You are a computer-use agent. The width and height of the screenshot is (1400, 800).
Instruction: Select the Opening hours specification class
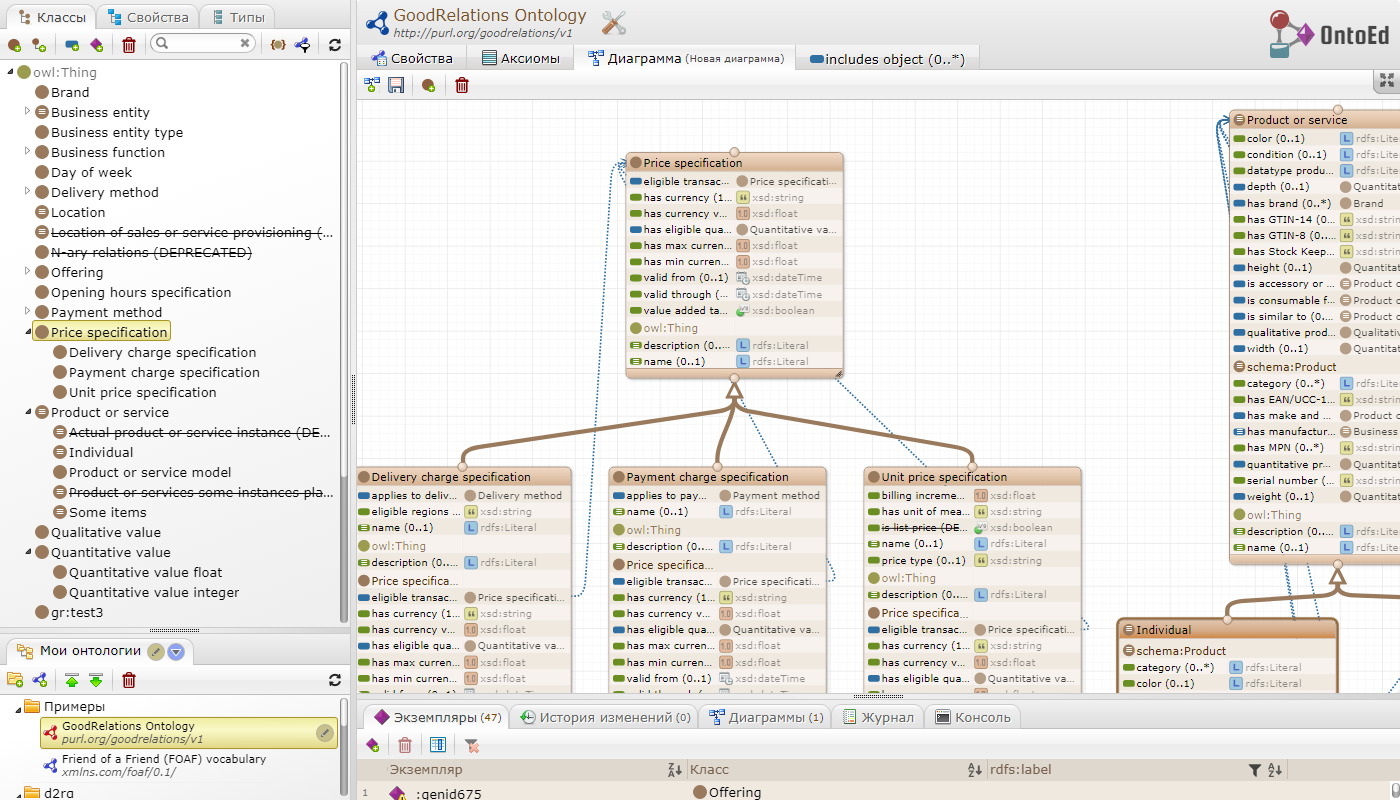pyautogui.click(x=141, y=292)
